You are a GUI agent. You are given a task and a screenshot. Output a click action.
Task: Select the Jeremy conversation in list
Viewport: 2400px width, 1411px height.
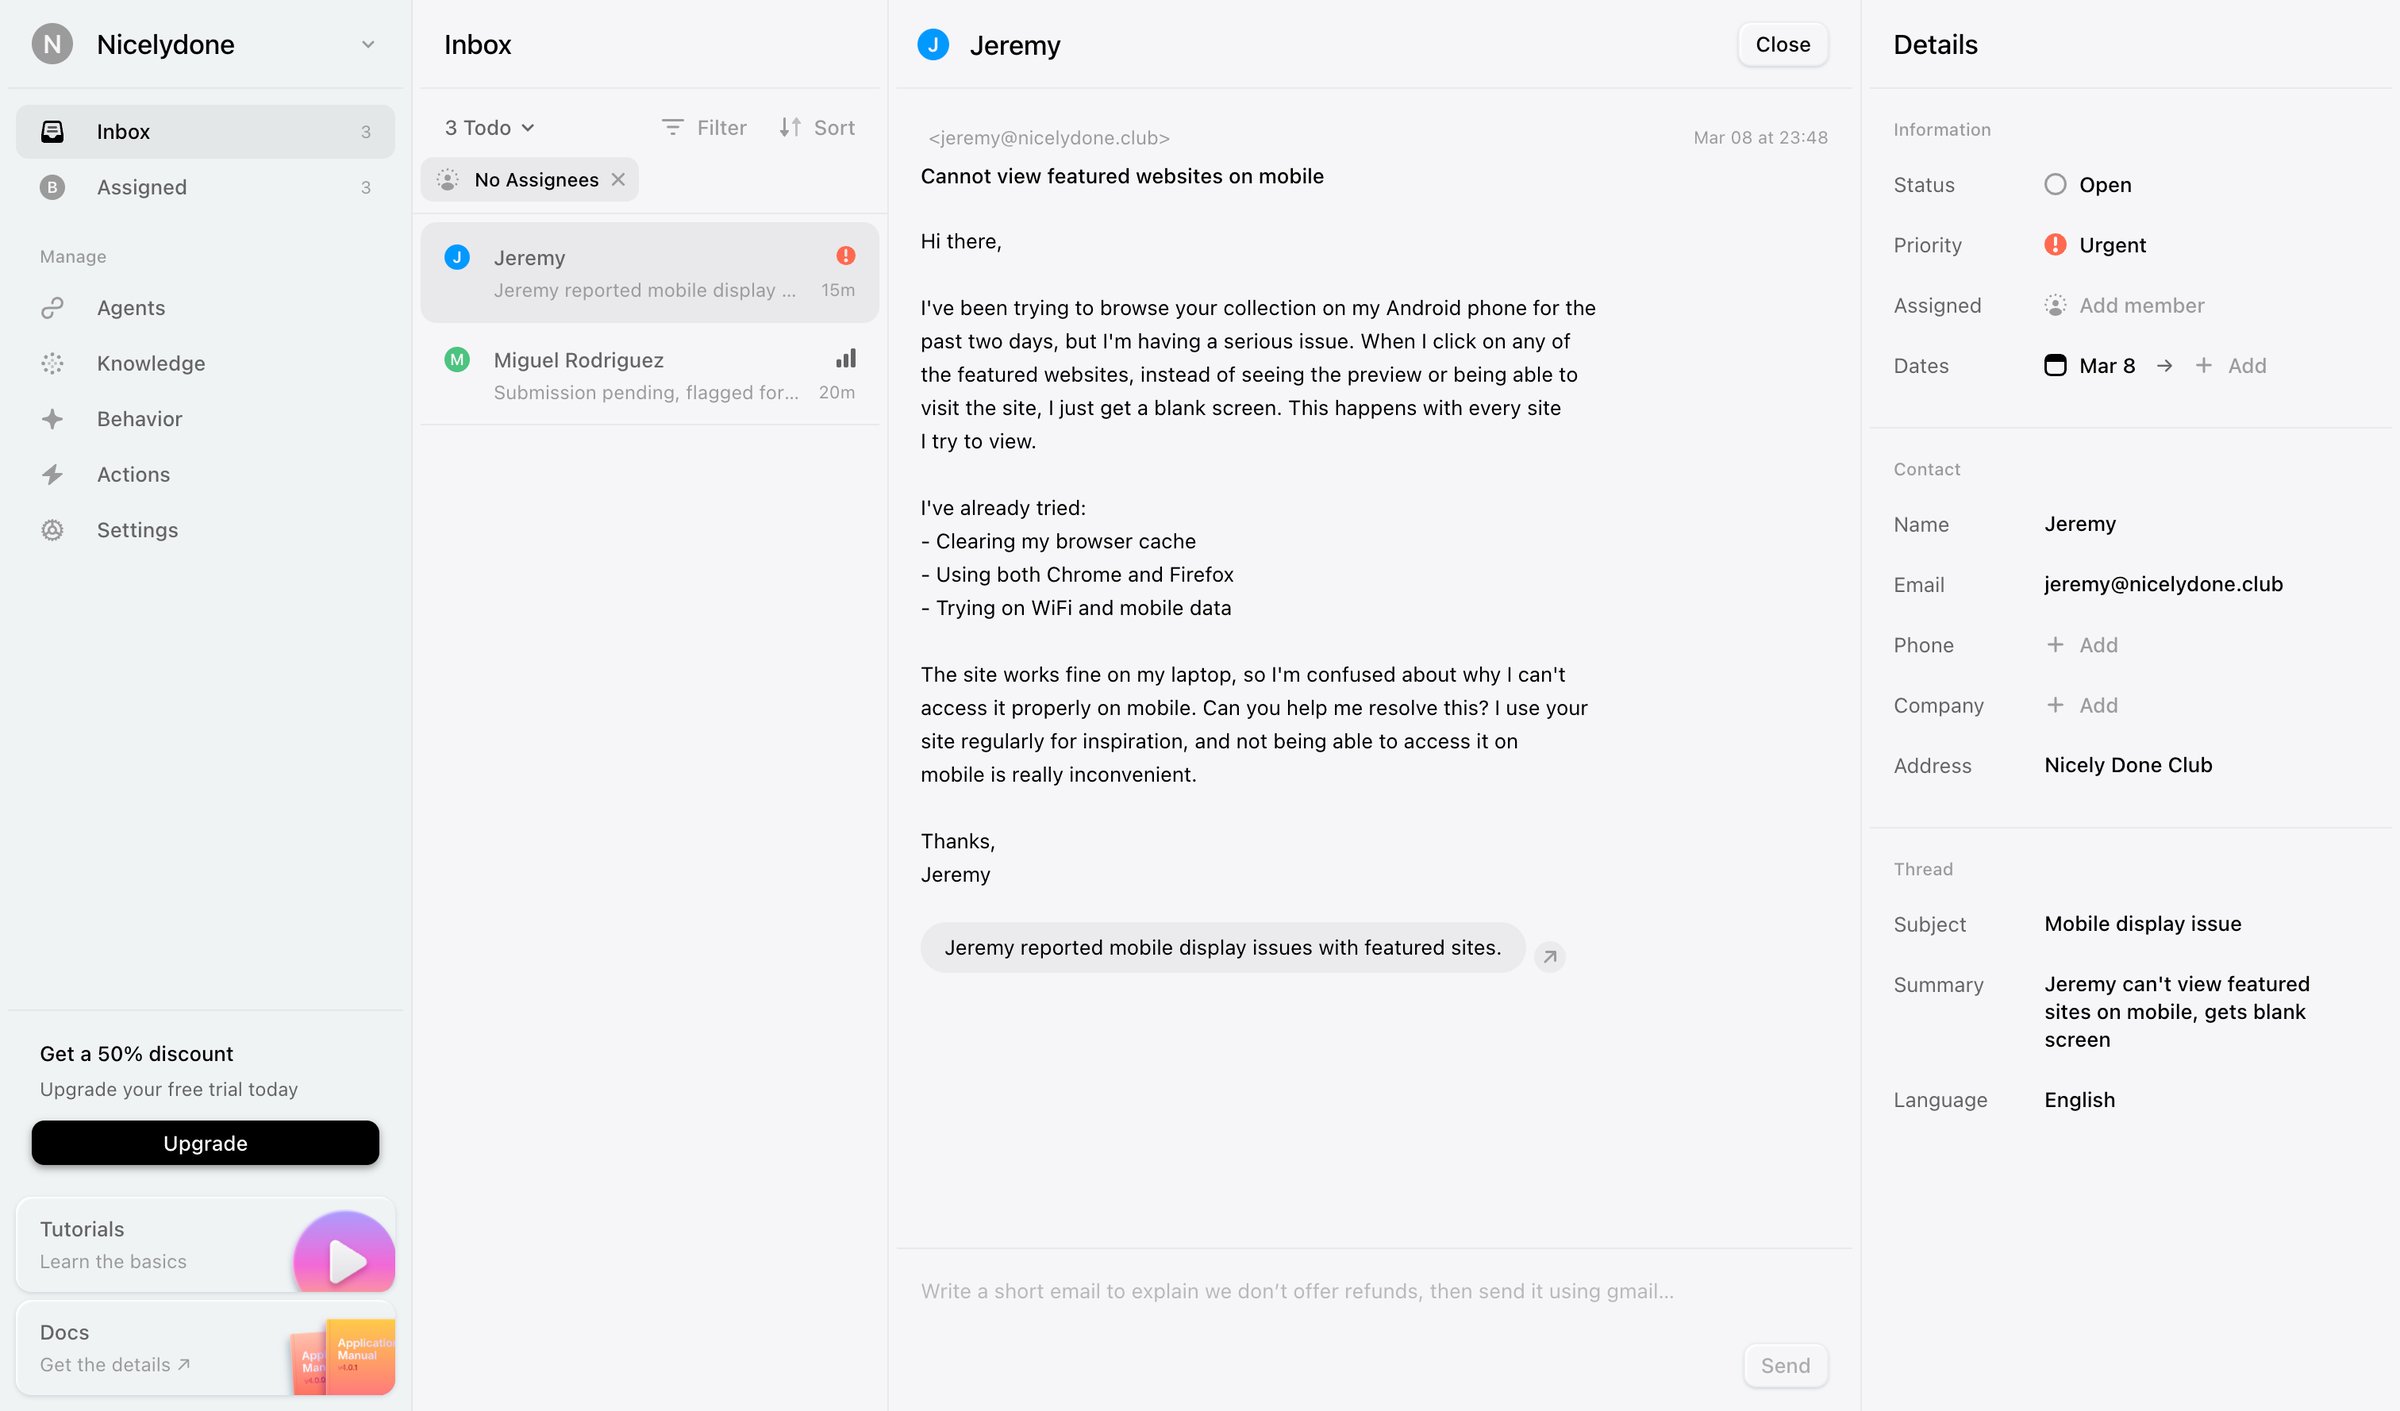point(649,273)
